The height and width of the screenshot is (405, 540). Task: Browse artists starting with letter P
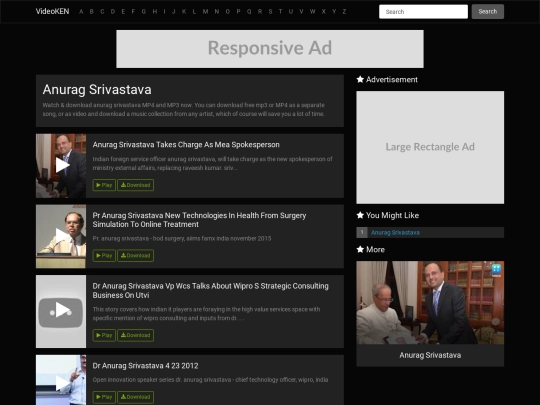pyautogui.click(x=238, y=12)
